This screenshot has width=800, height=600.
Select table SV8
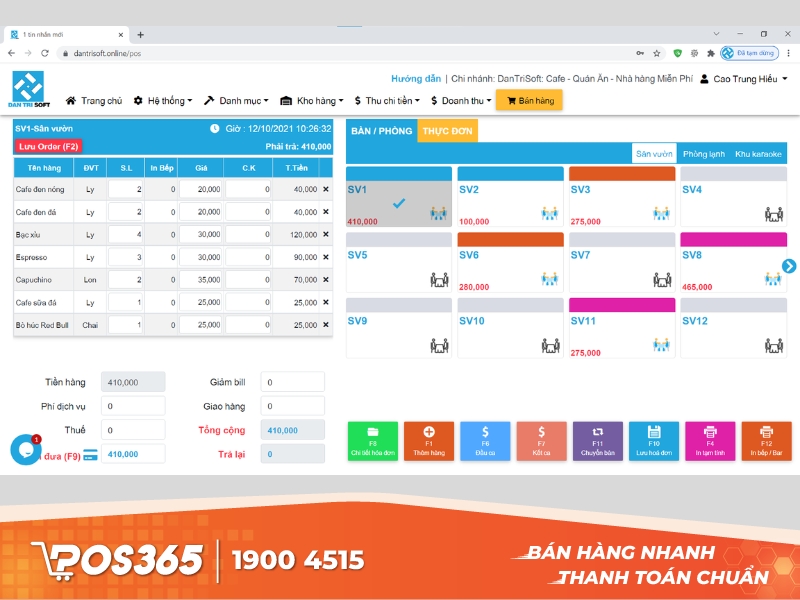[x=733, y=262]
